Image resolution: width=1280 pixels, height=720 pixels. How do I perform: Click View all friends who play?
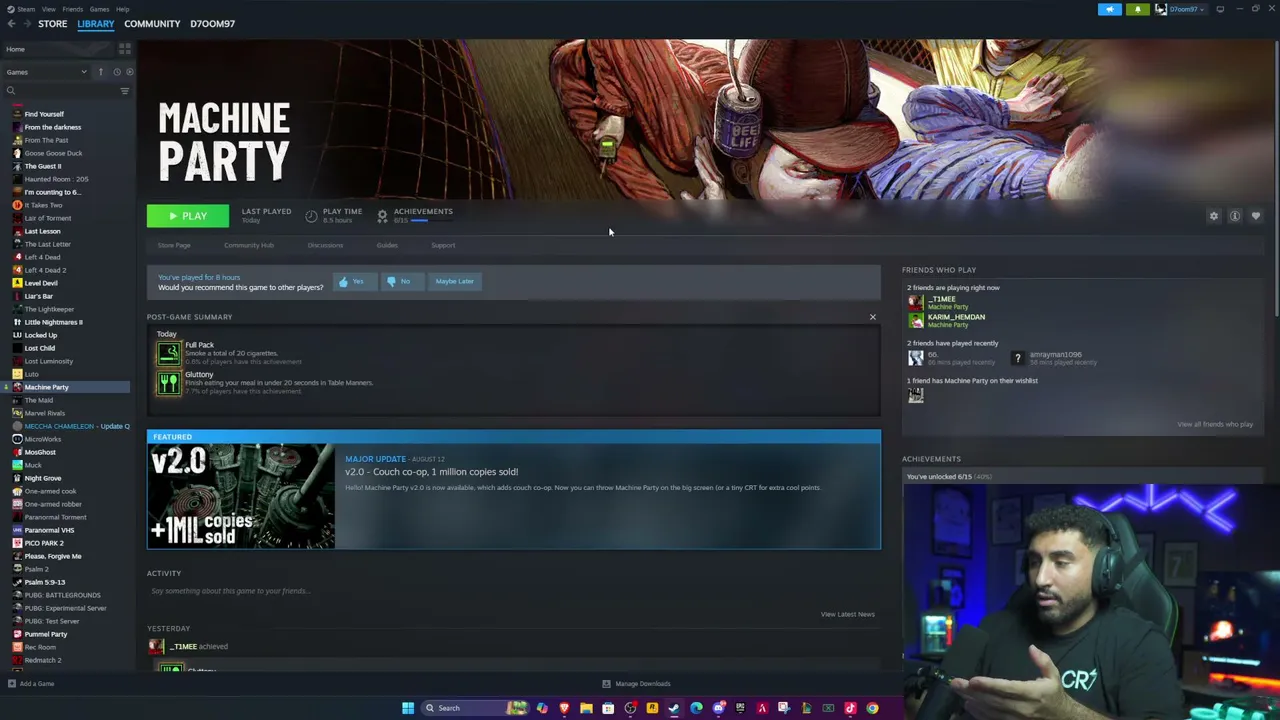pos(1215,424)
